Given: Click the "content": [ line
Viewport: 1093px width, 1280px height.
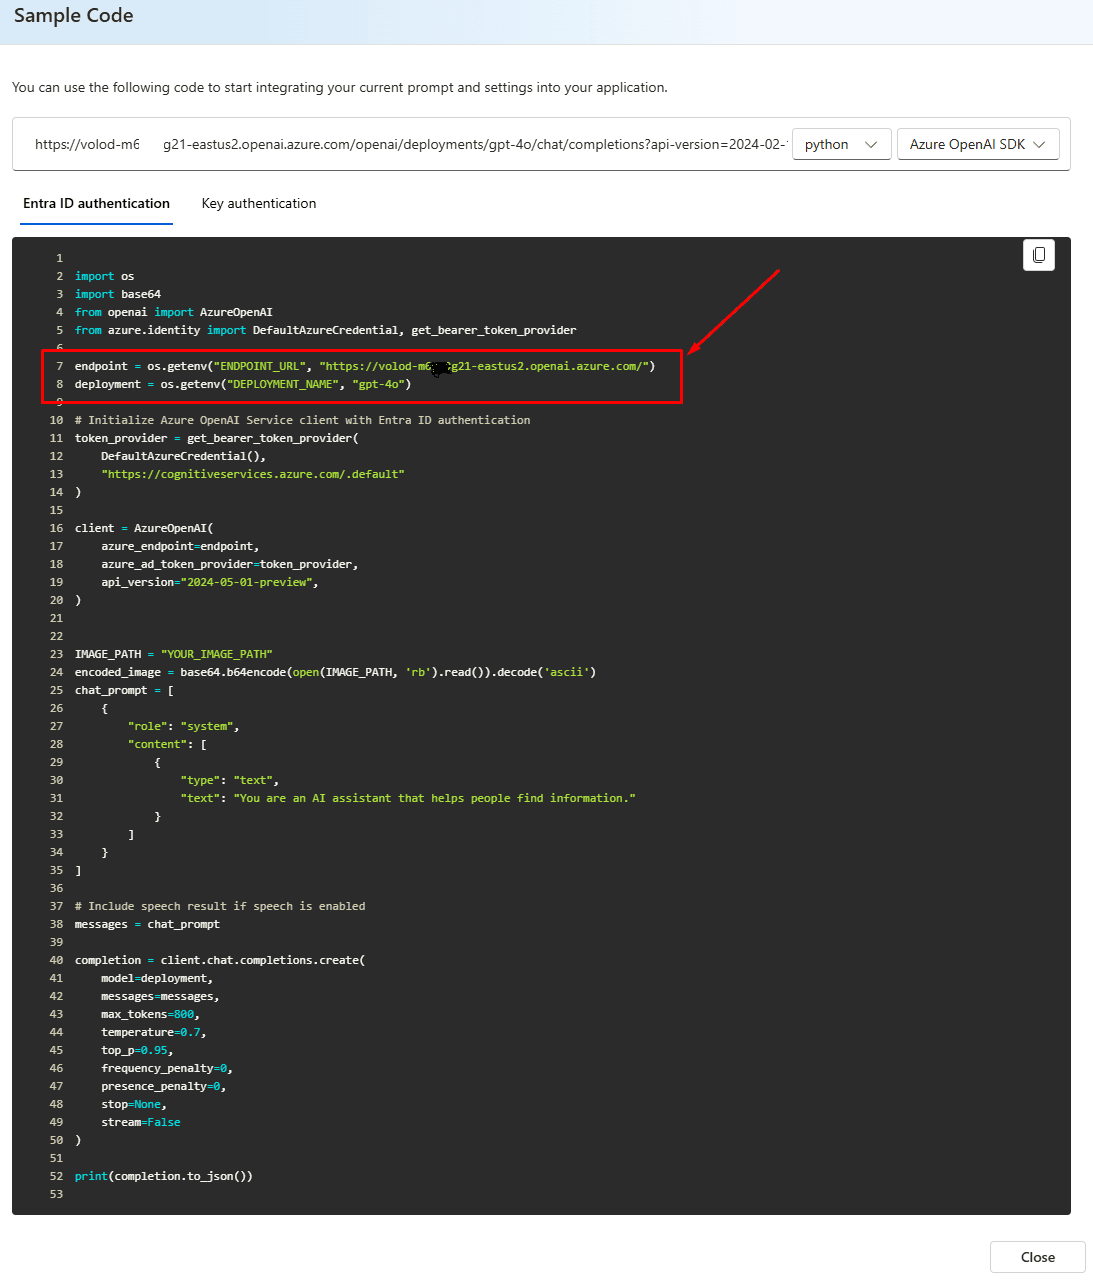Looking at the screenshot, I should click(167, 744).
